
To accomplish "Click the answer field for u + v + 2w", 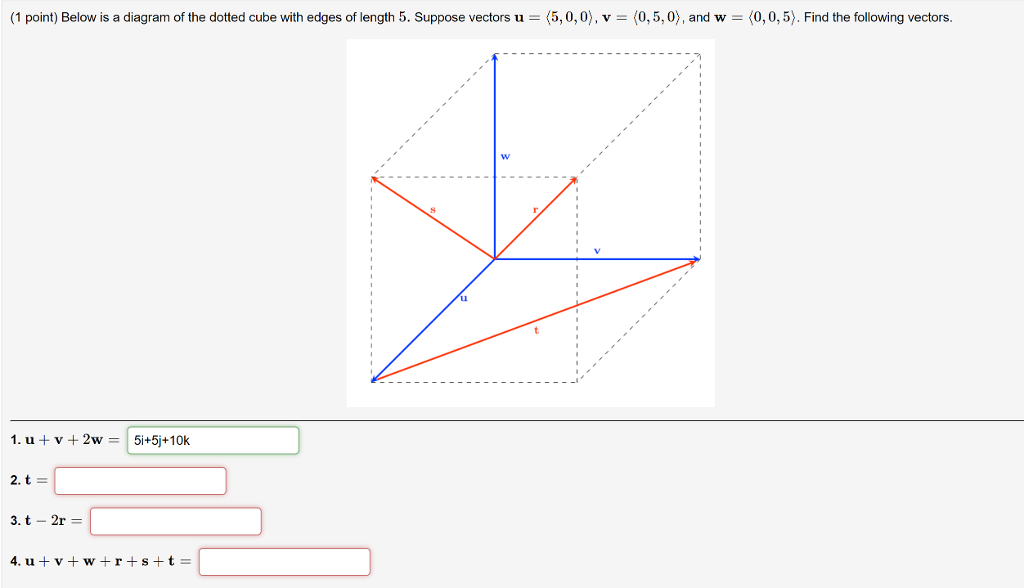I will (213, 440).
